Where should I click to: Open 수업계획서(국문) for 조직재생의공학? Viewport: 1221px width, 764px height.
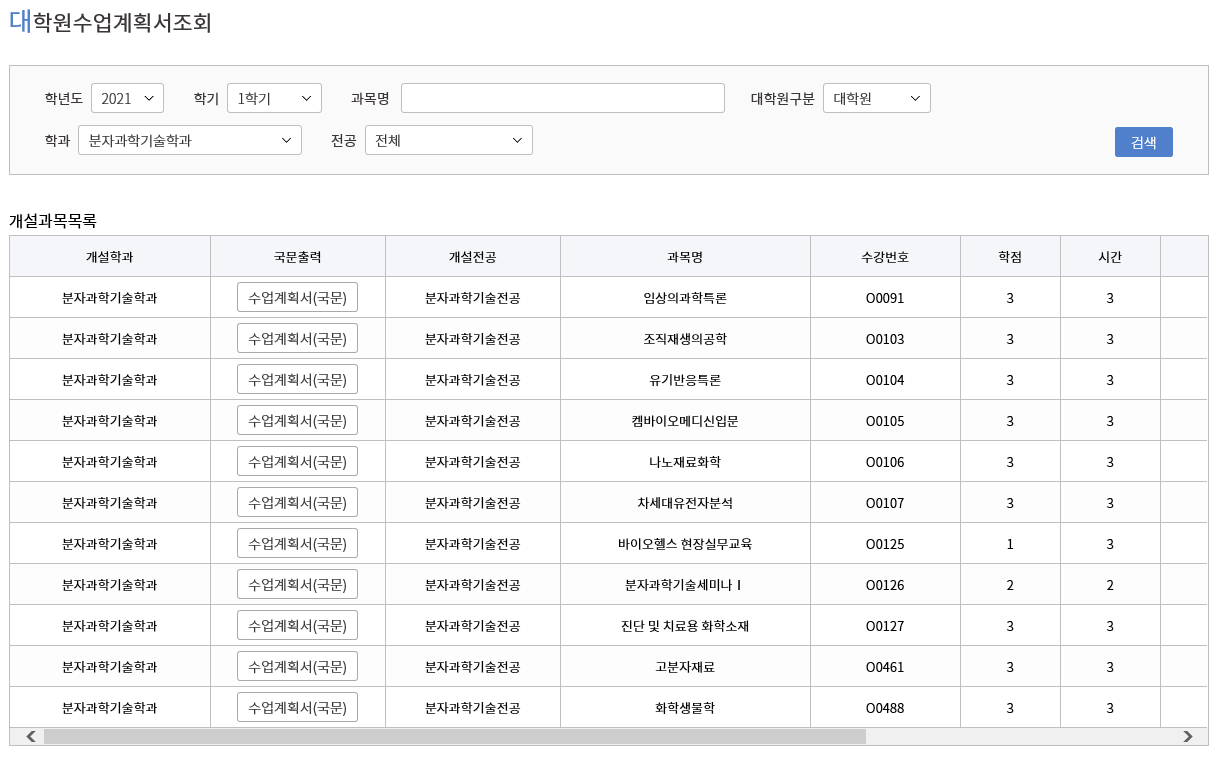click(x=297, y=339)
